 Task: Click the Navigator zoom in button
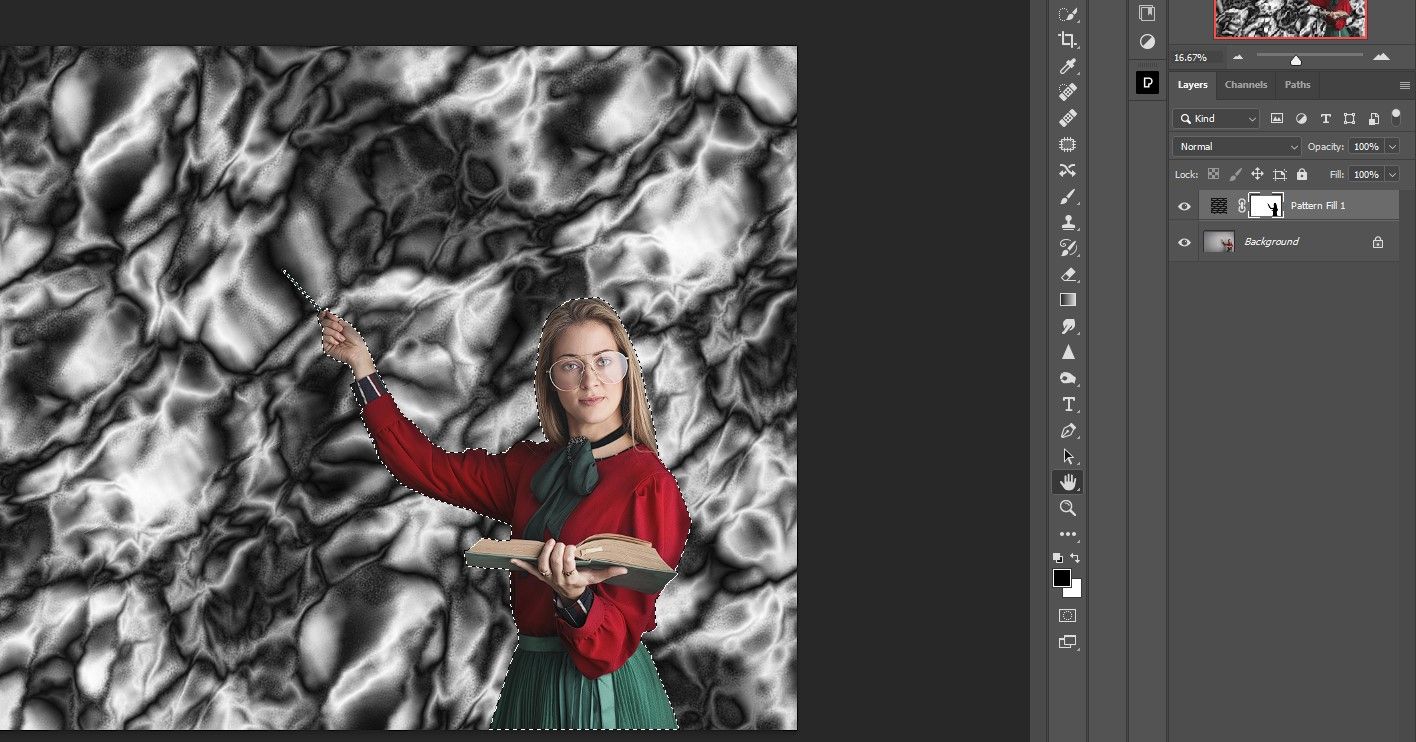1381,57
